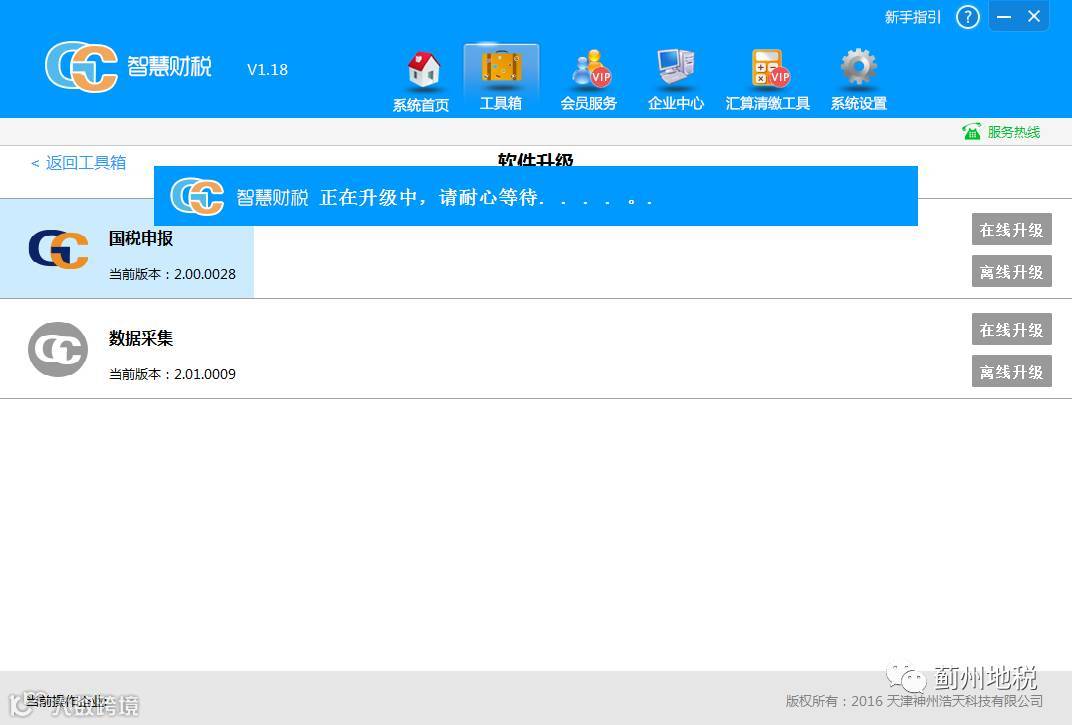
Task: Click the 汇算清缴工具 label
Action: click(768, 103)
